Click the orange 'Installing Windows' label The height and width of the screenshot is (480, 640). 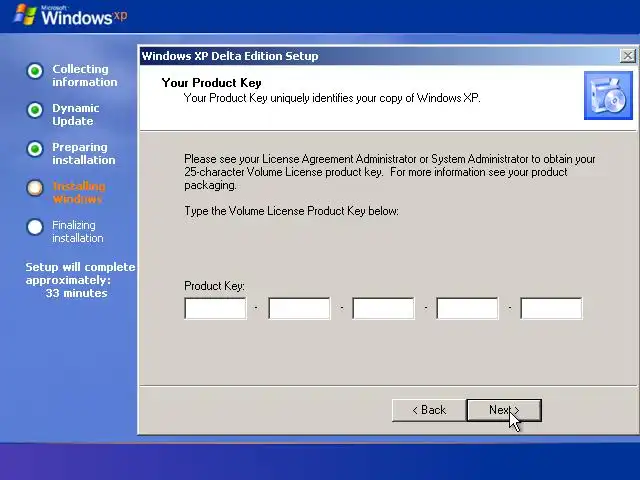pos(79,193)
